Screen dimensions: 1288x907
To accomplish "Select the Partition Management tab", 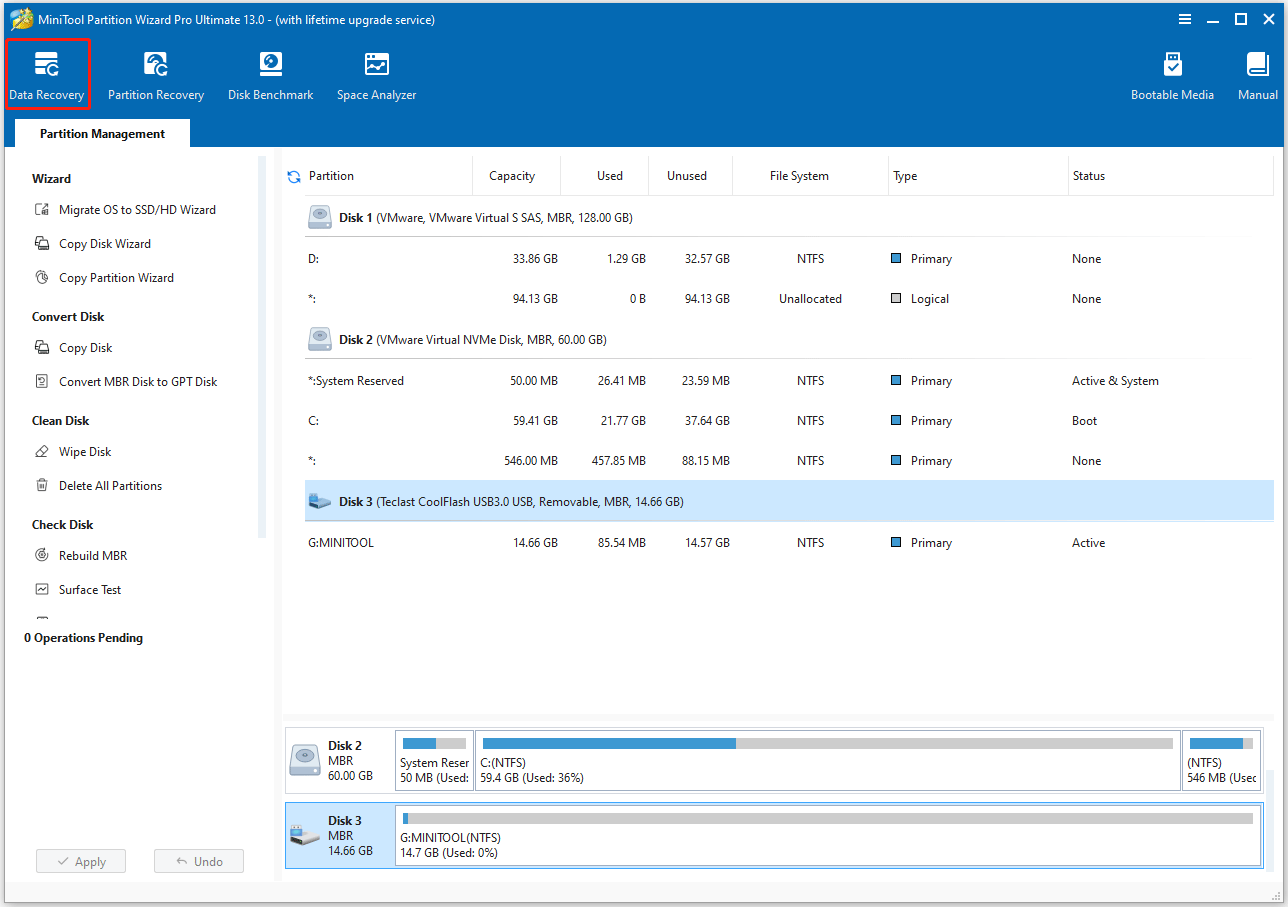I will 102,134.
